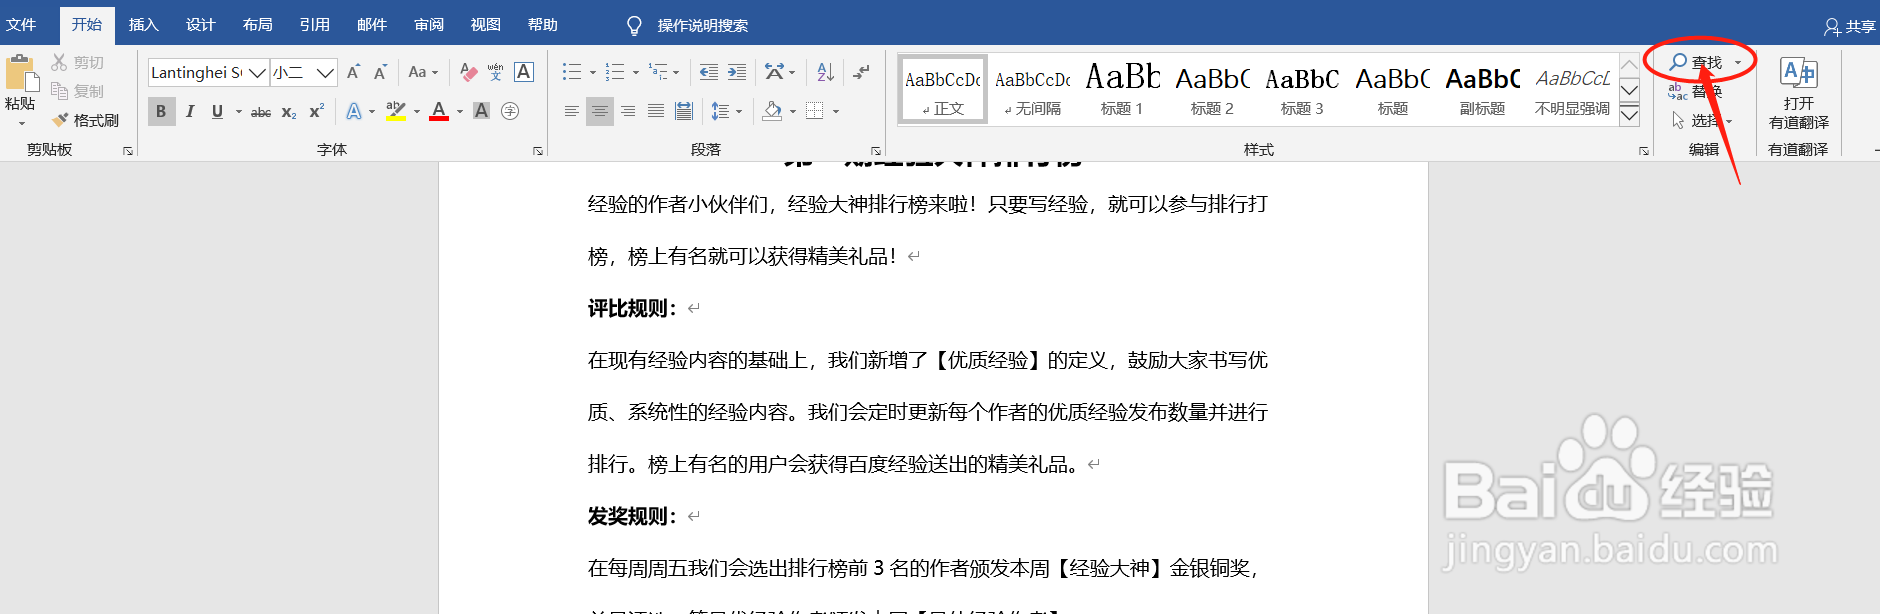
Task: Toggle italic formatting
Action: 190,111
